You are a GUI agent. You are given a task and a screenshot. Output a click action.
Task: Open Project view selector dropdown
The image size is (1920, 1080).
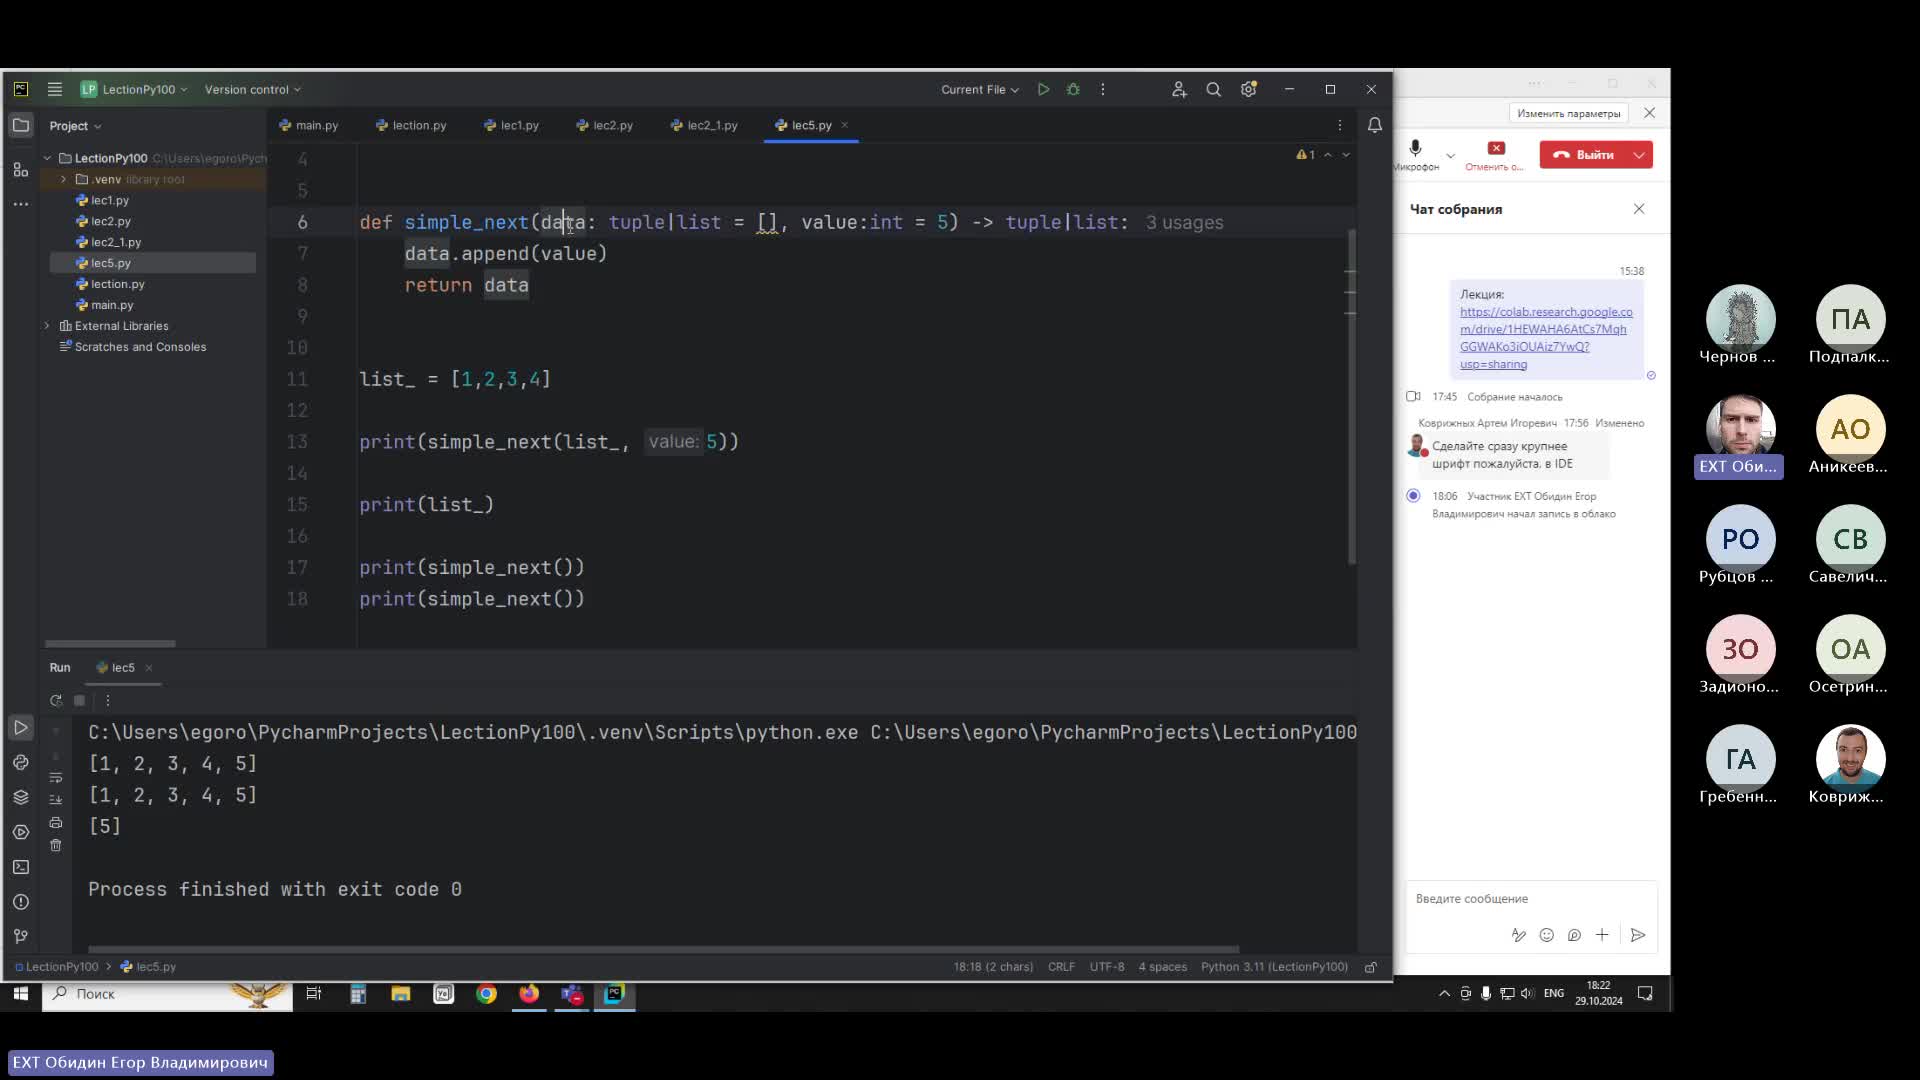click(75, 126)
